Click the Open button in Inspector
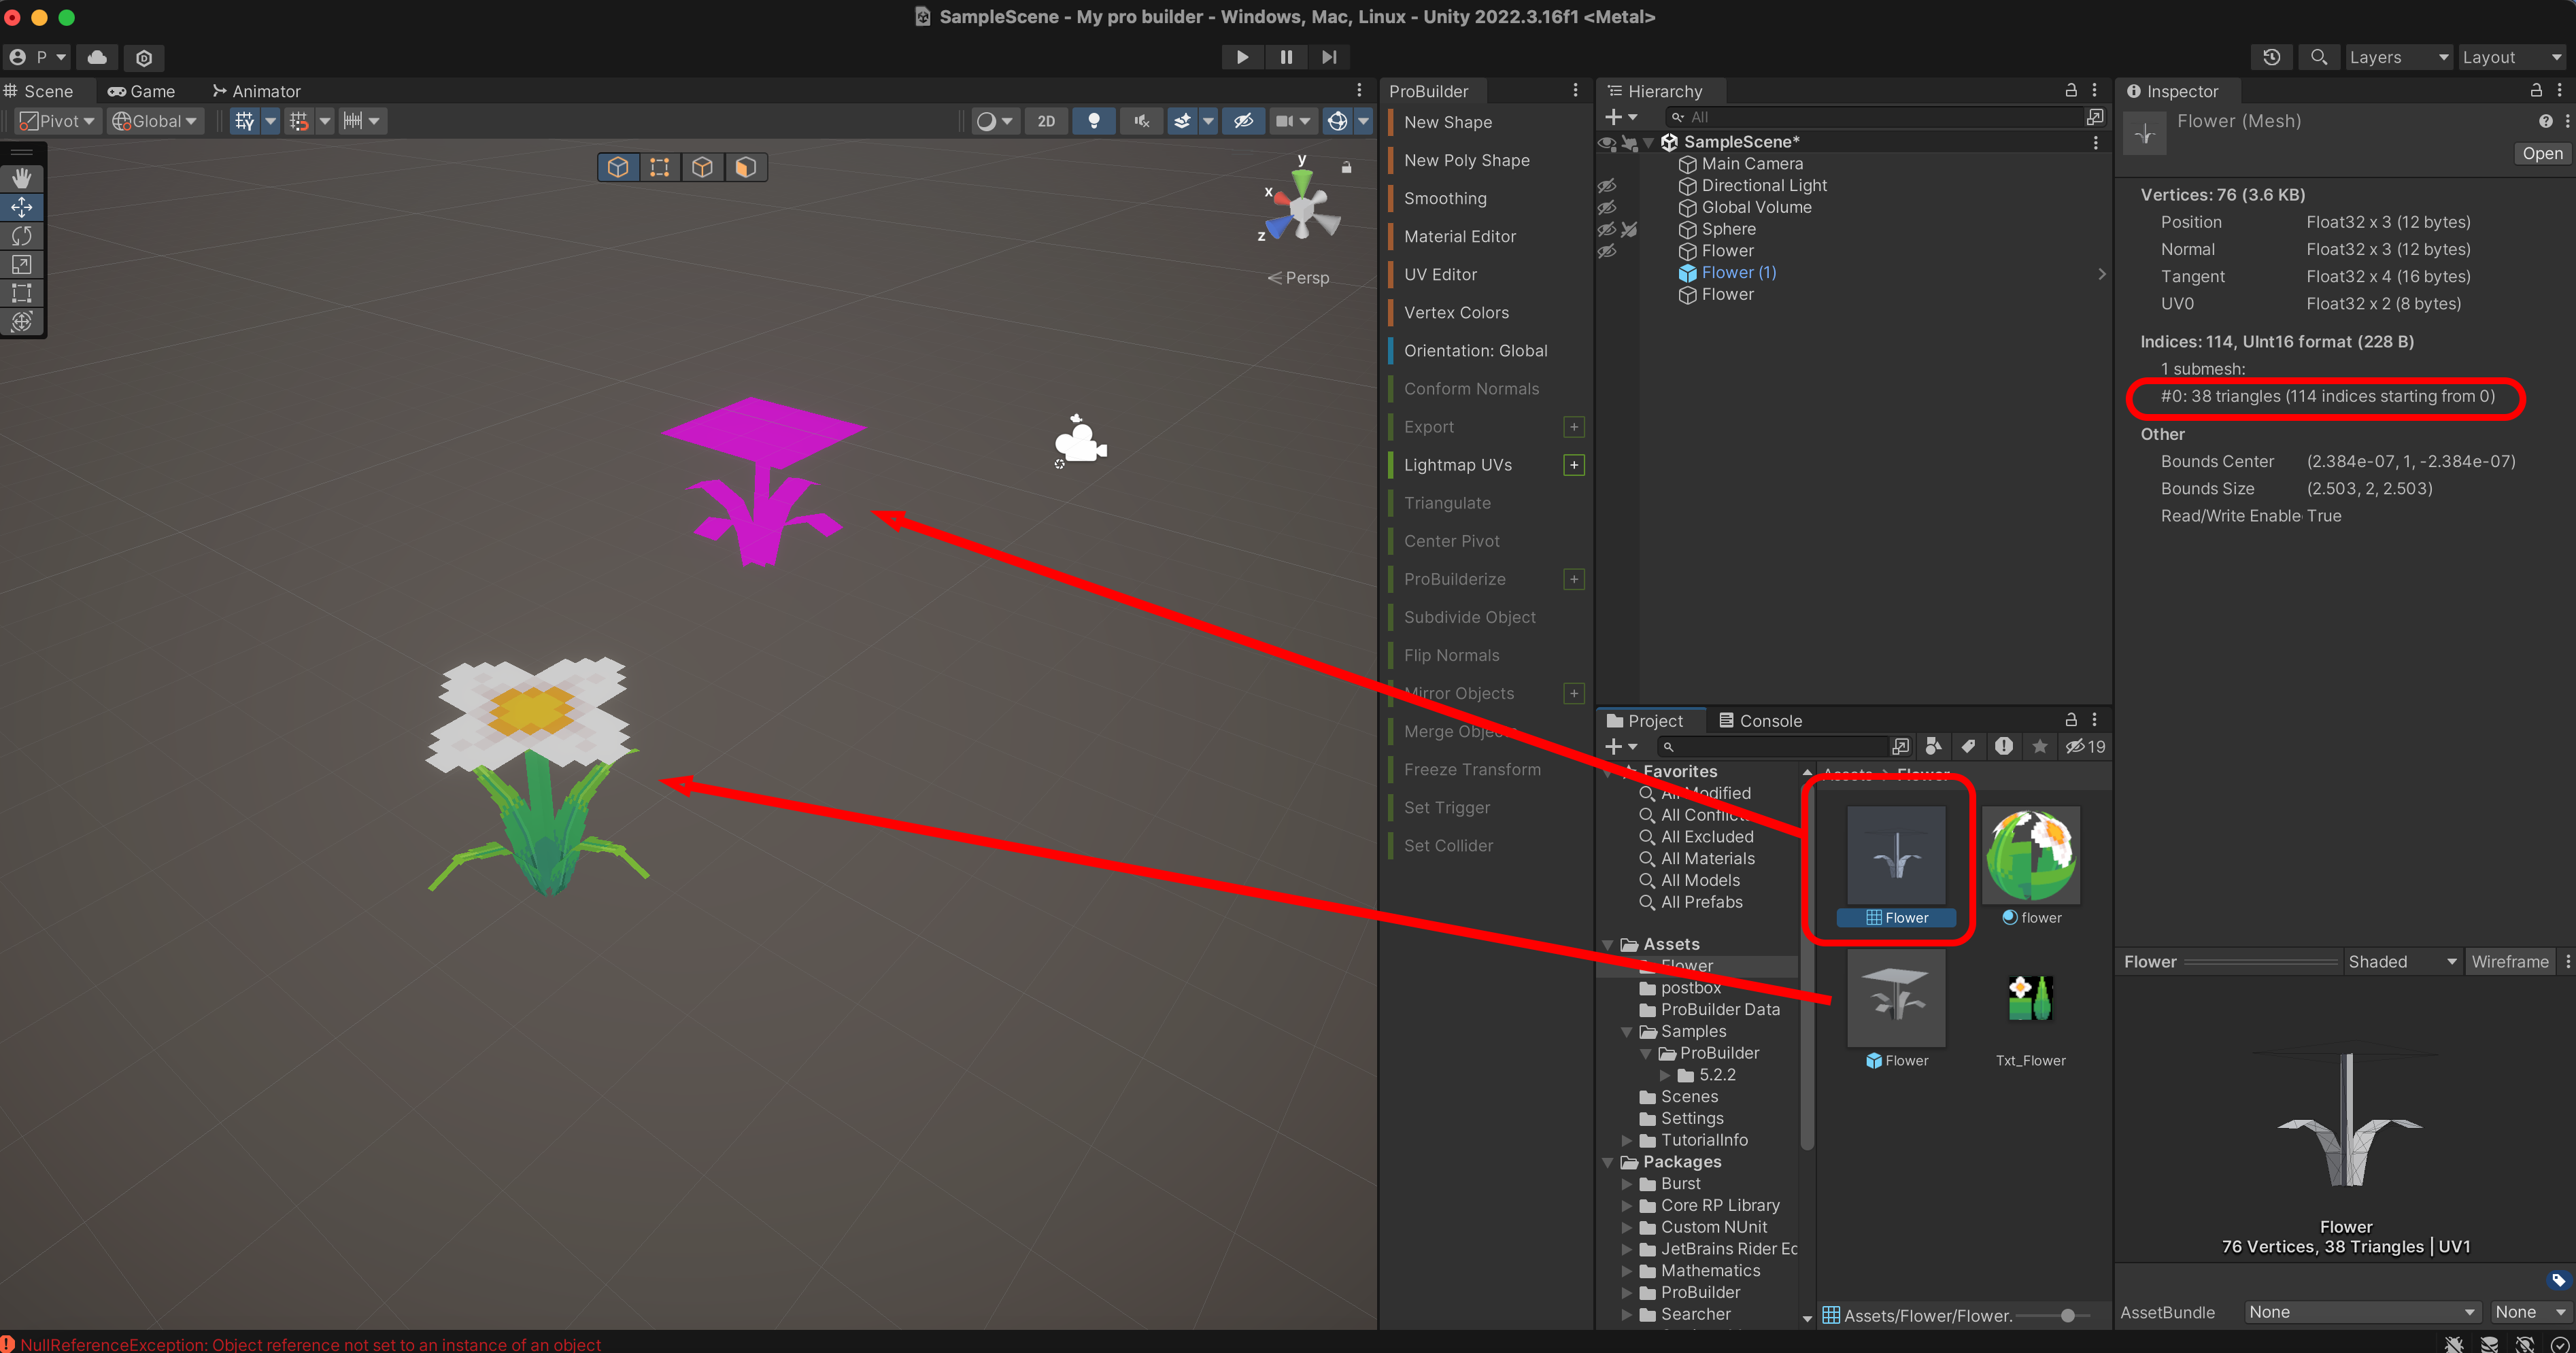This screenshot has width=2576, height=1353. (2541, 153)
